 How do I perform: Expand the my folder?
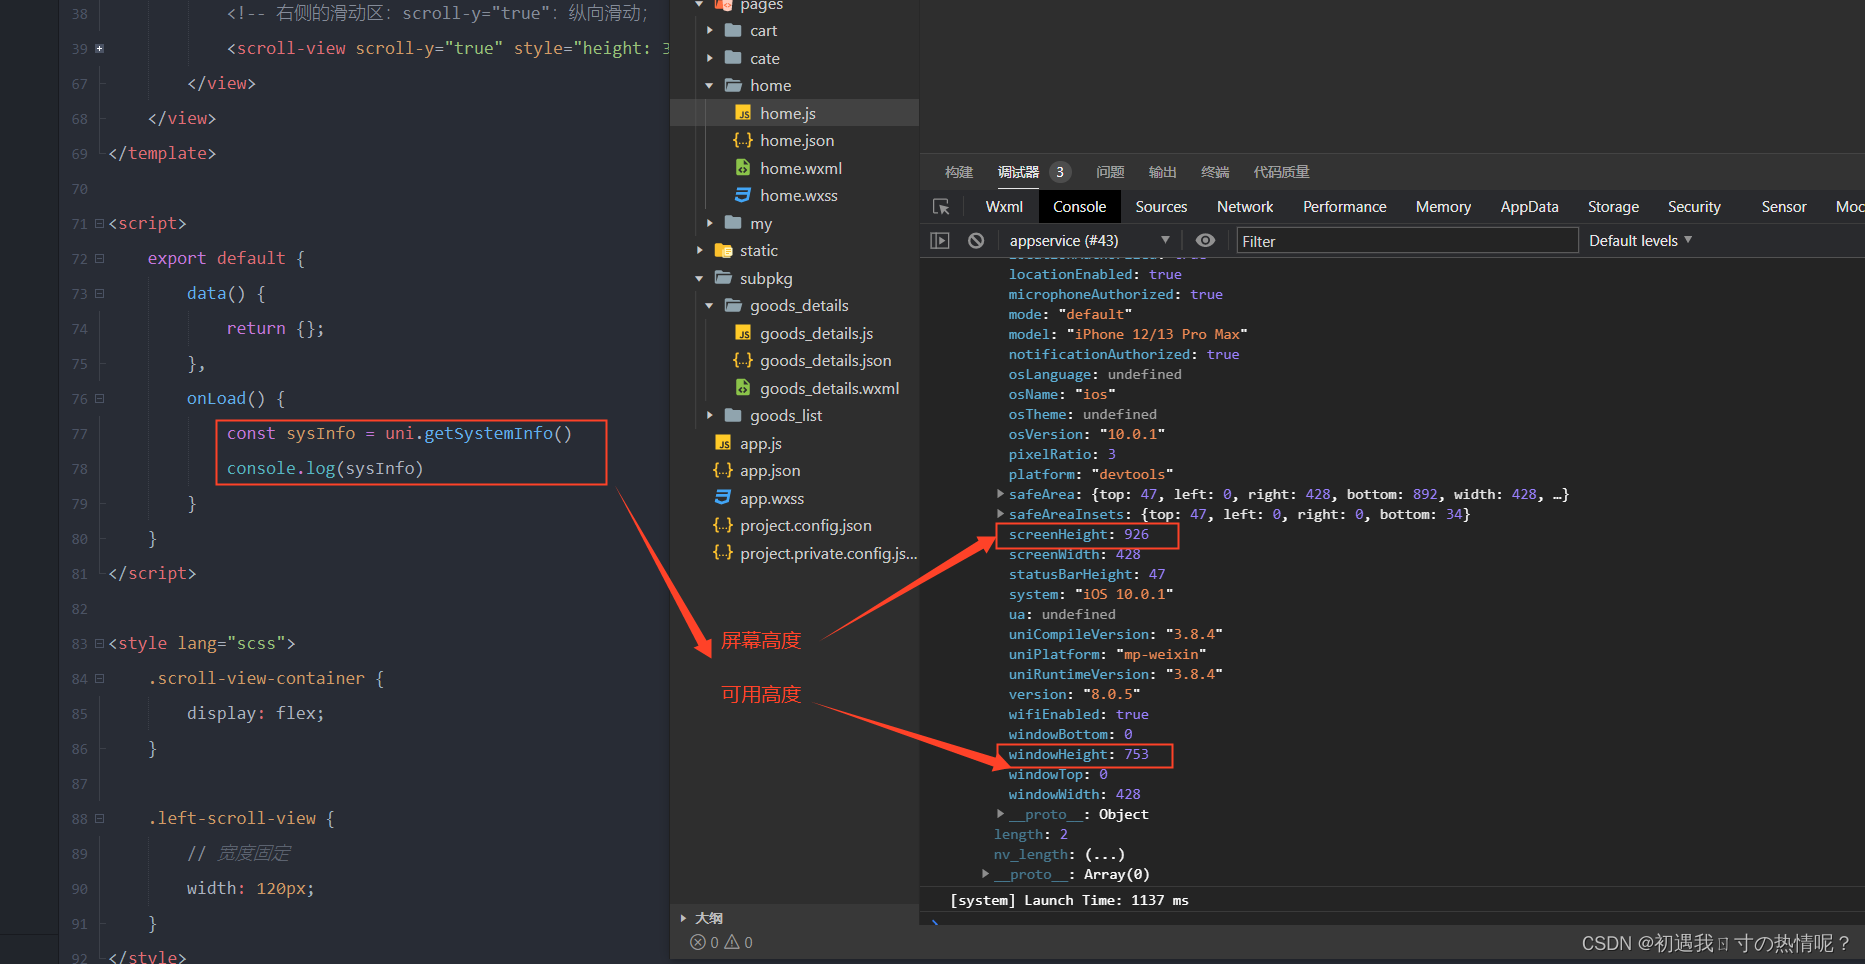click(x=710, y=223)
